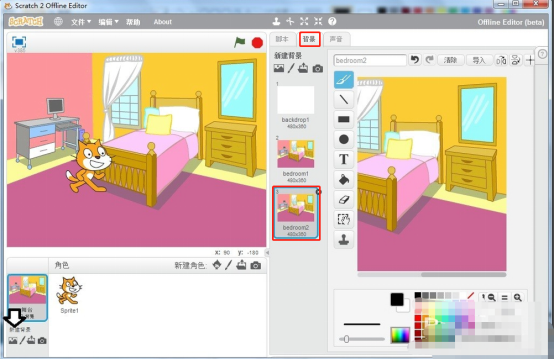554x360 pixels.
Task: New sprite from camera icon next to 新建角色
Action: (256, 265)
